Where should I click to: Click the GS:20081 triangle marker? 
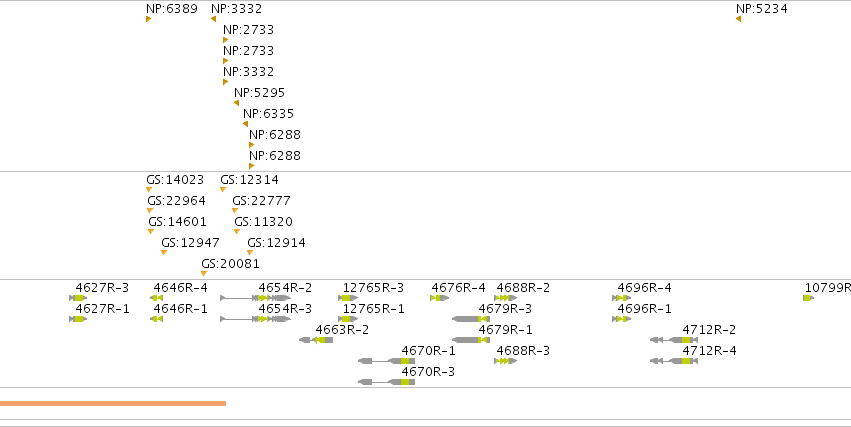tap(204, 273)
